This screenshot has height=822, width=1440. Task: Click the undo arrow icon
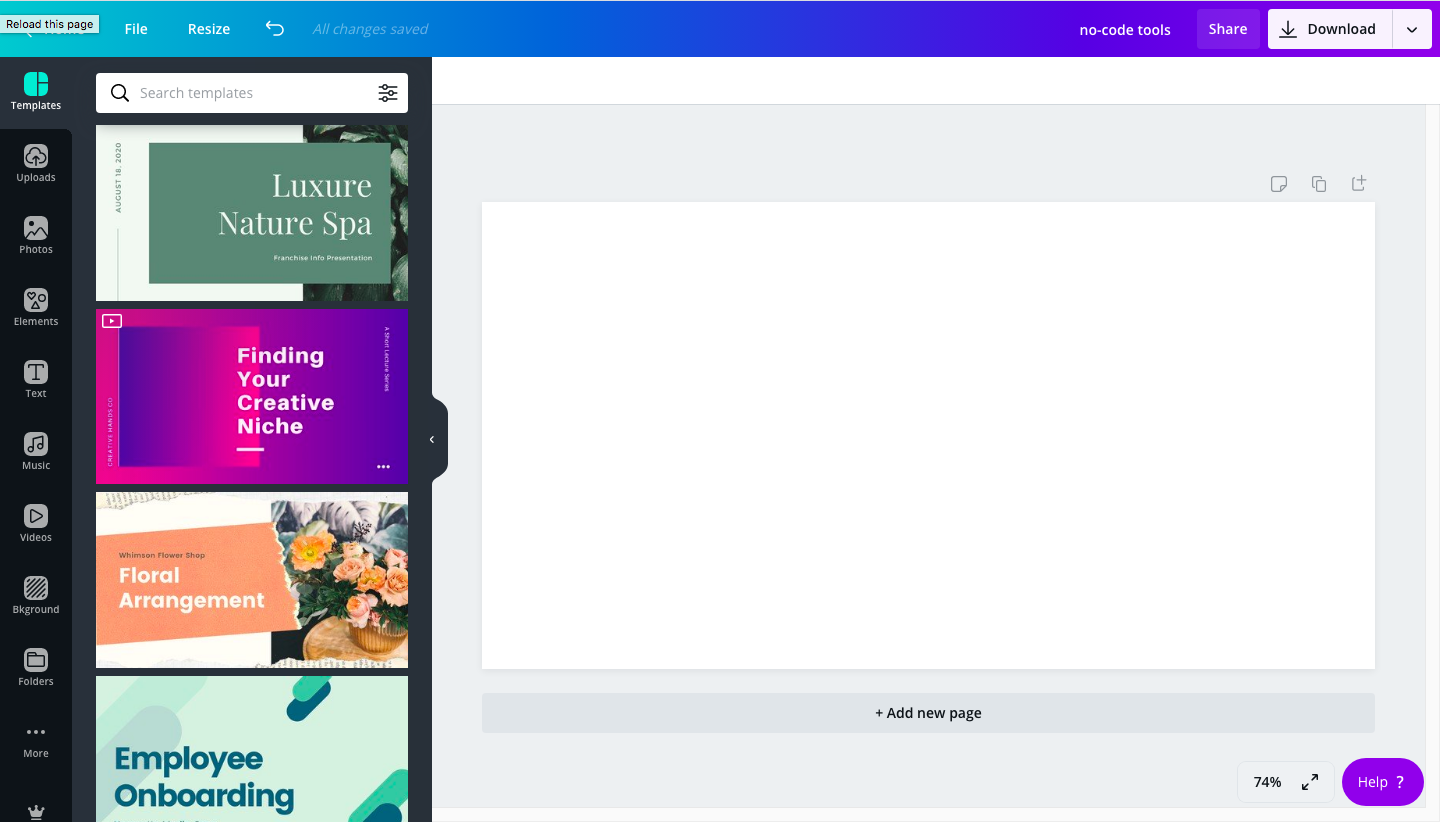tap(275, 29)
